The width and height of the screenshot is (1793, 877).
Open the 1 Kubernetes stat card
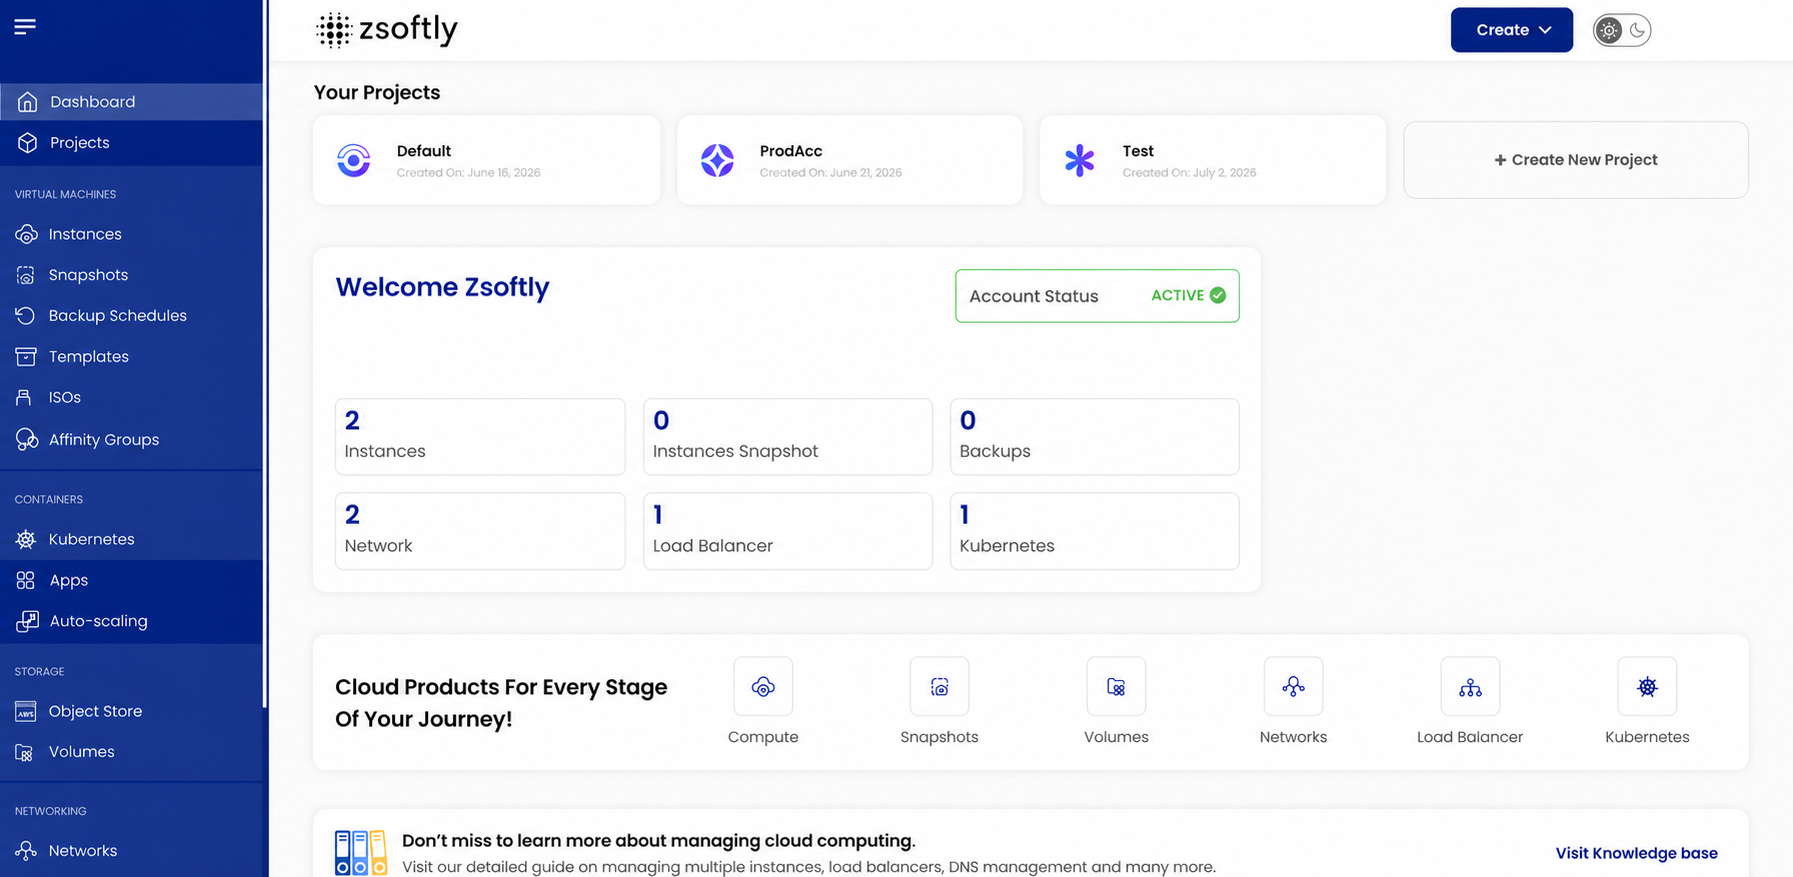point(1095,531)
